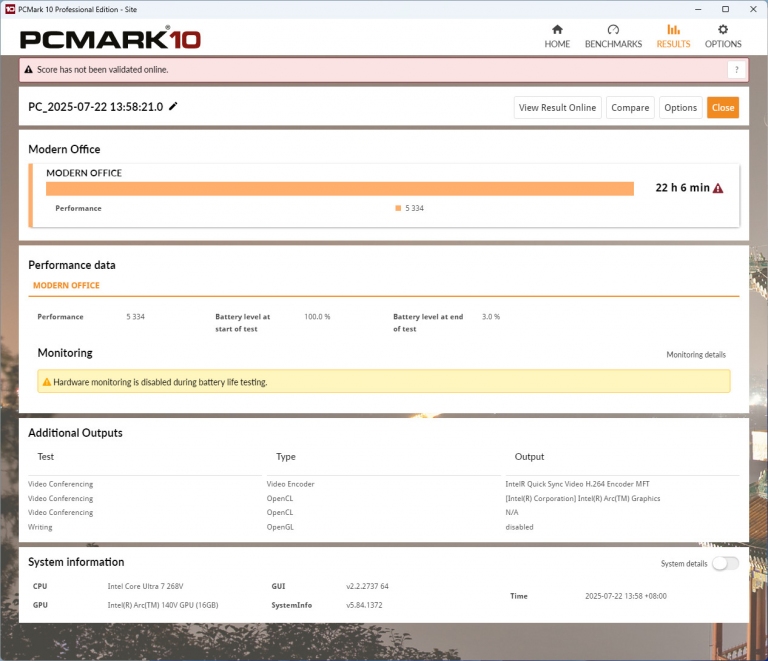Select the MODERN OFFICE performance data tab
This screenshot has width=768, height=661.
66,285
